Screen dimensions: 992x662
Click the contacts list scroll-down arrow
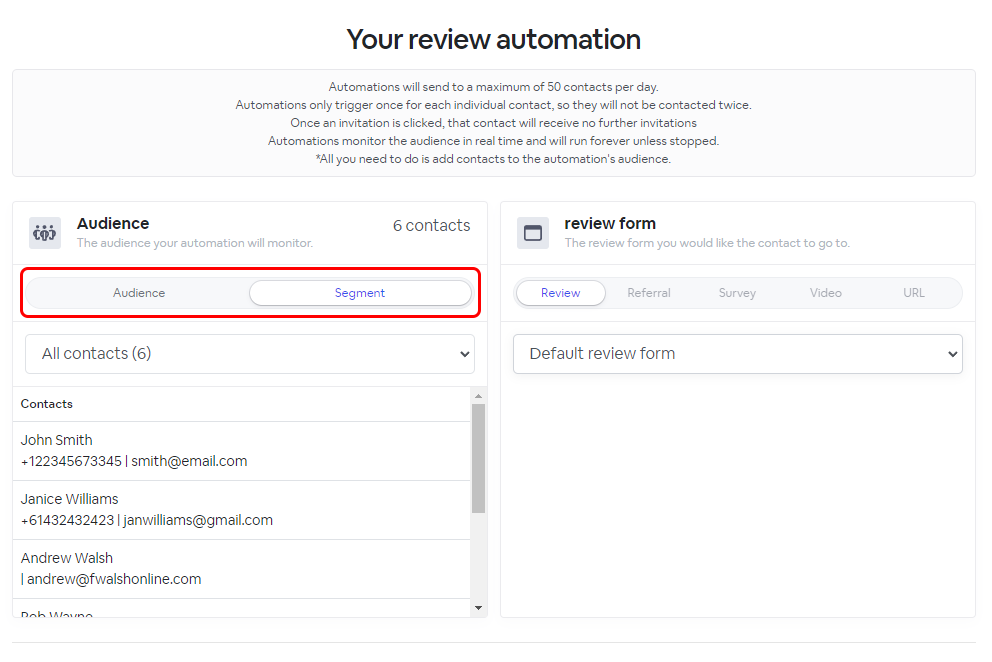(x=478, y=607)
